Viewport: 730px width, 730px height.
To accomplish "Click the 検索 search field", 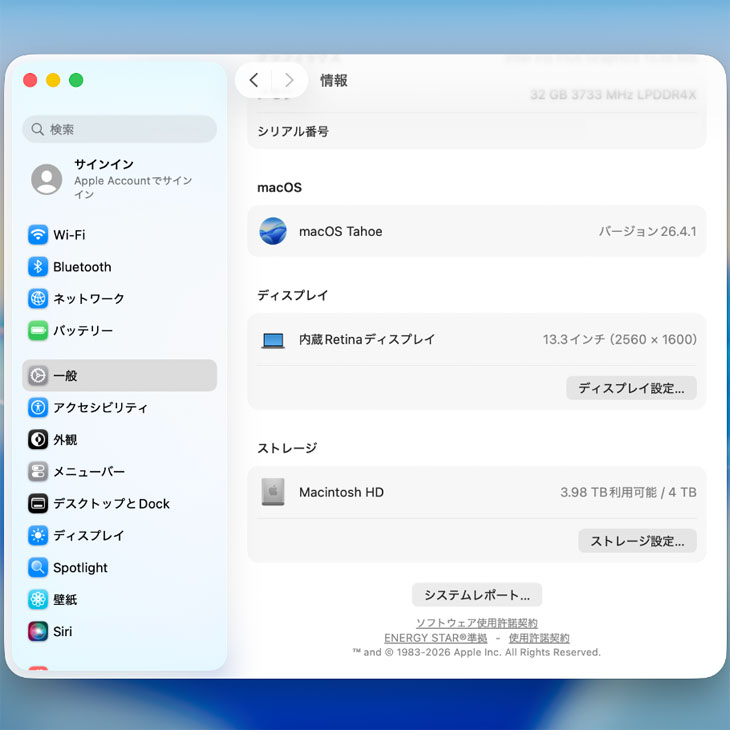I will [120, 129].
